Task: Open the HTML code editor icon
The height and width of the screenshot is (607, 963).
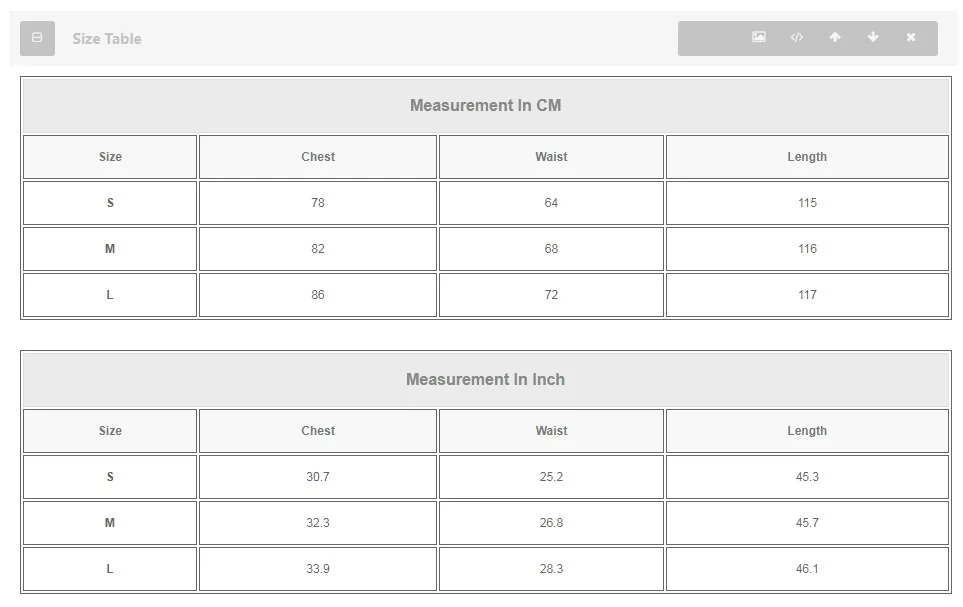Action: [797, 37]
